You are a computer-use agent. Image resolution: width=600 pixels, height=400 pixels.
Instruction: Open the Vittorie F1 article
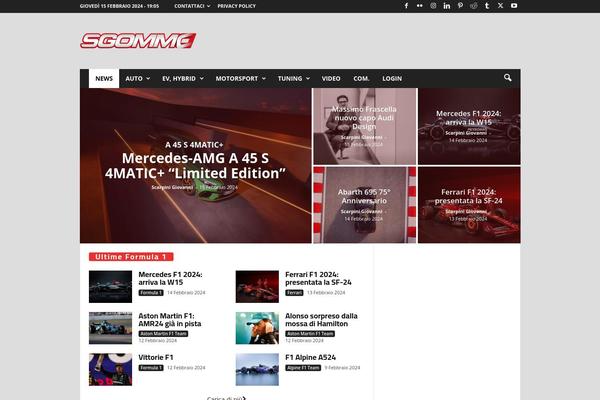click(x=156, y=357)
